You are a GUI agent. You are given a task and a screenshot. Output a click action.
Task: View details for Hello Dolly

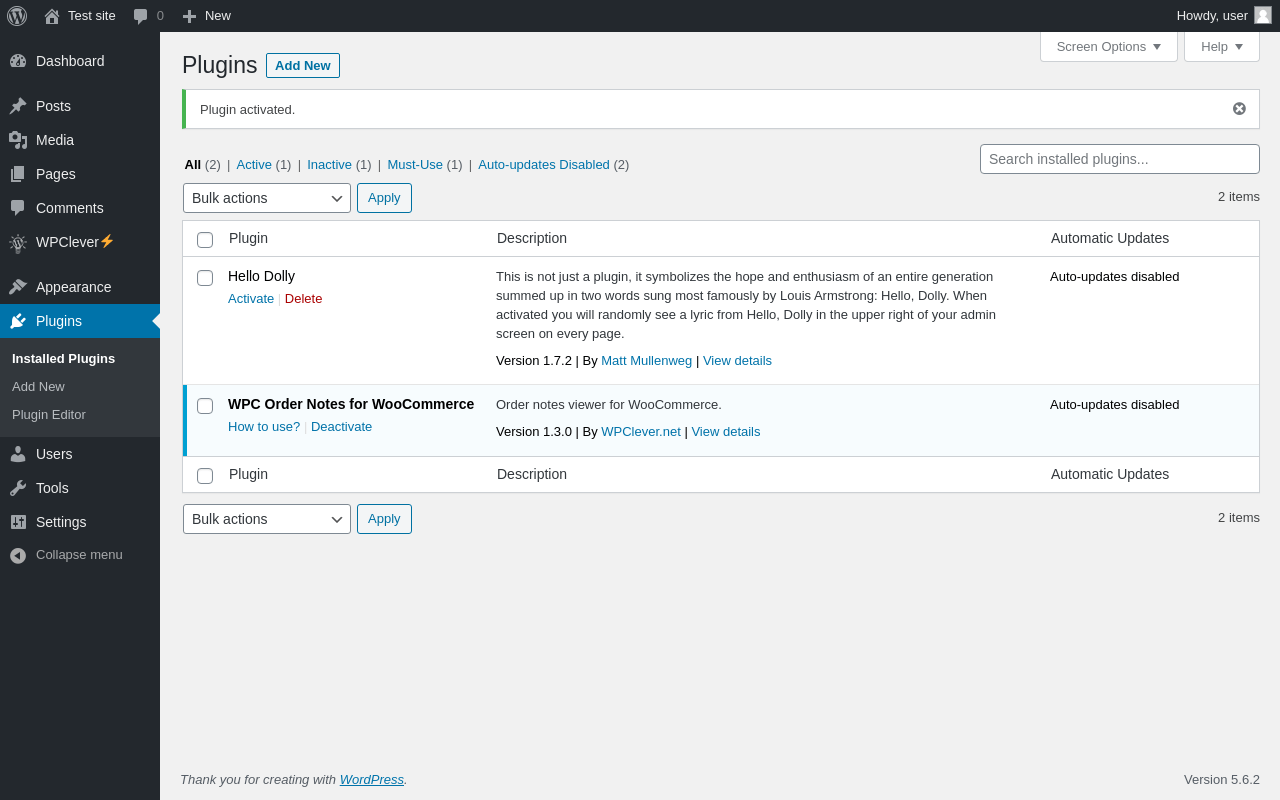(737, 361)
